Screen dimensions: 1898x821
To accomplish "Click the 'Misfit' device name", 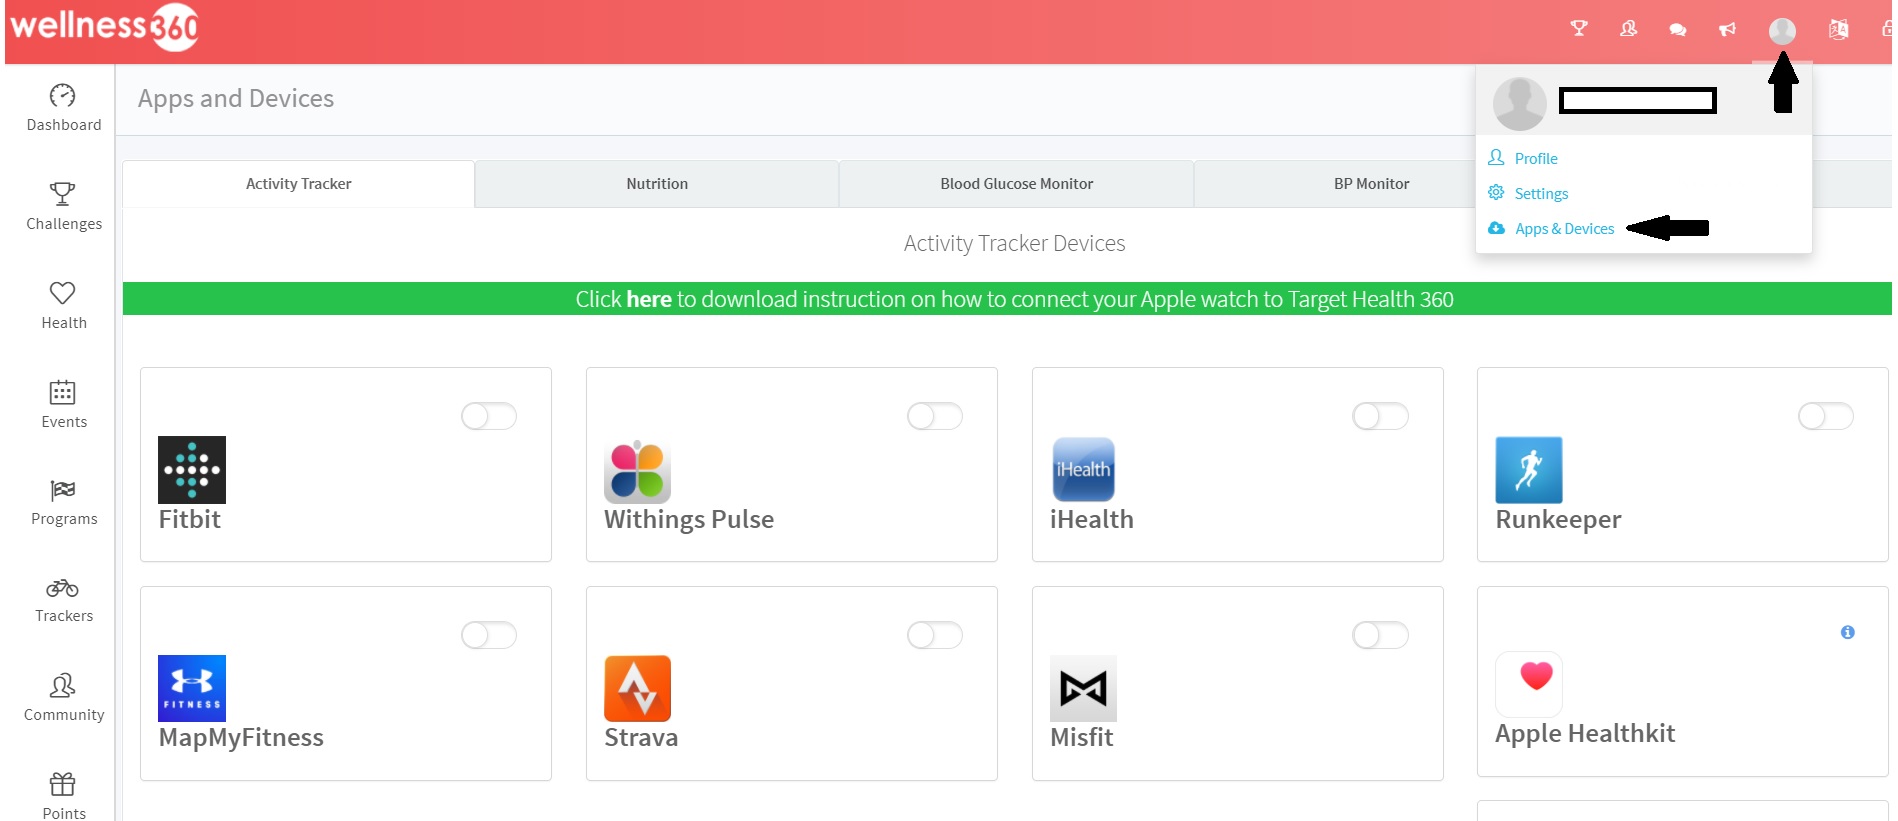I will coord(1081,737).
